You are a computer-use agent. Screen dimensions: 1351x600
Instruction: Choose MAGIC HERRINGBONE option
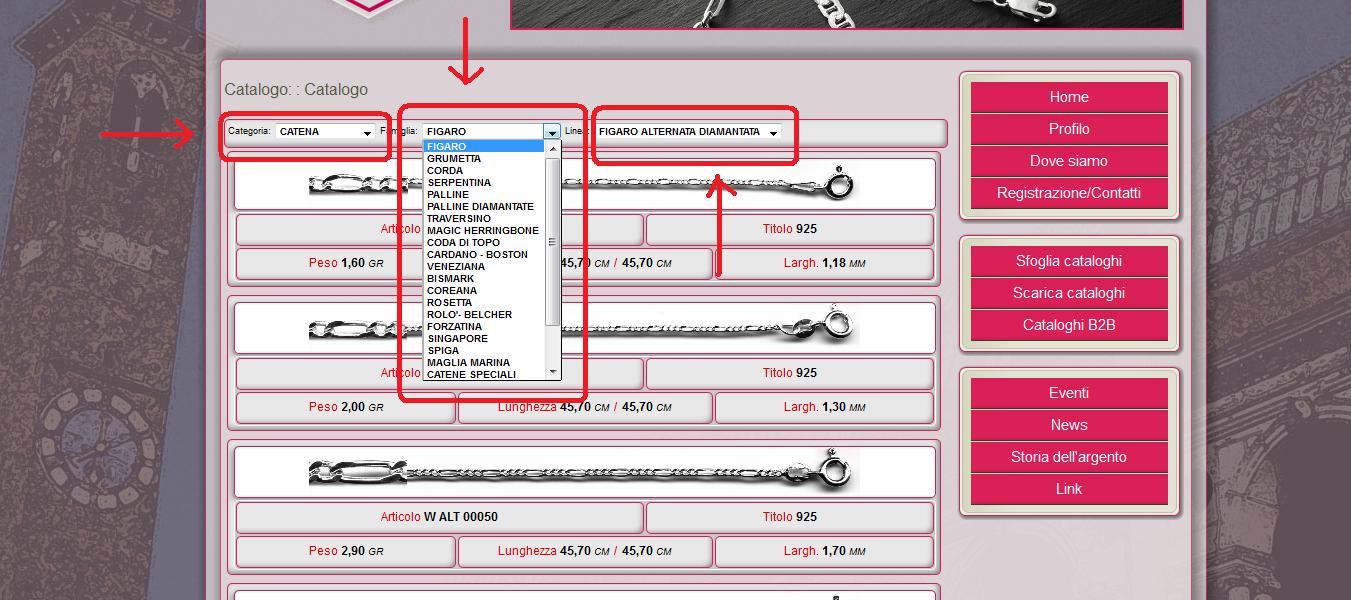point(482,231)
